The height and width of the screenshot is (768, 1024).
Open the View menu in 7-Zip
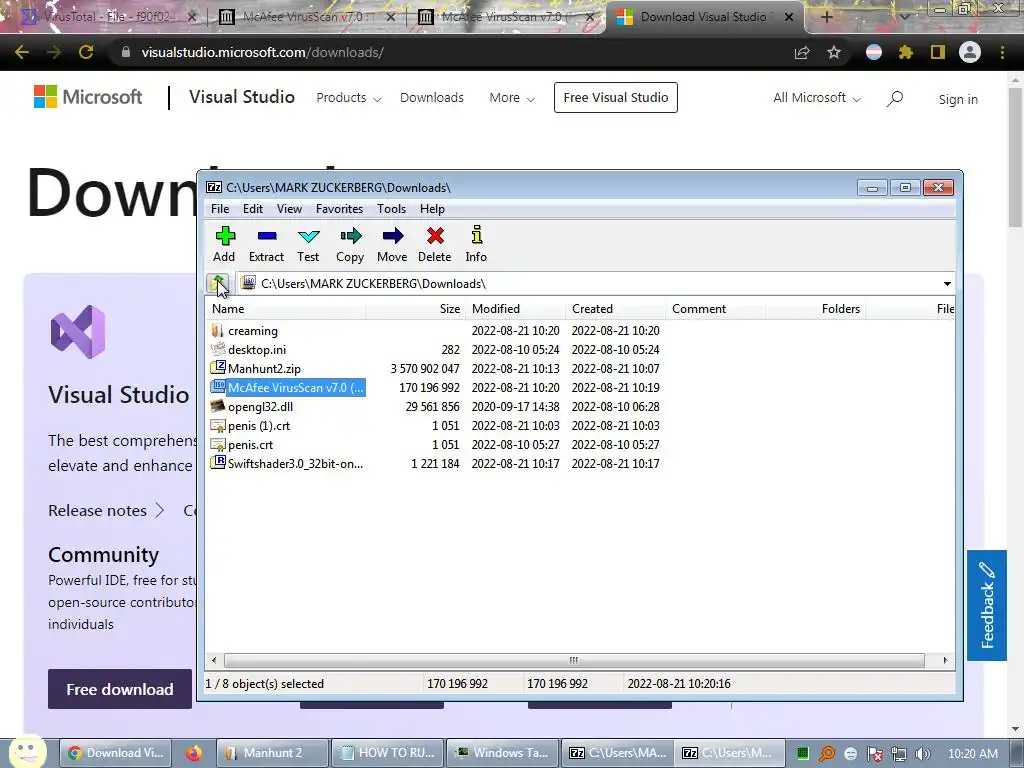[x=289, y=209]
